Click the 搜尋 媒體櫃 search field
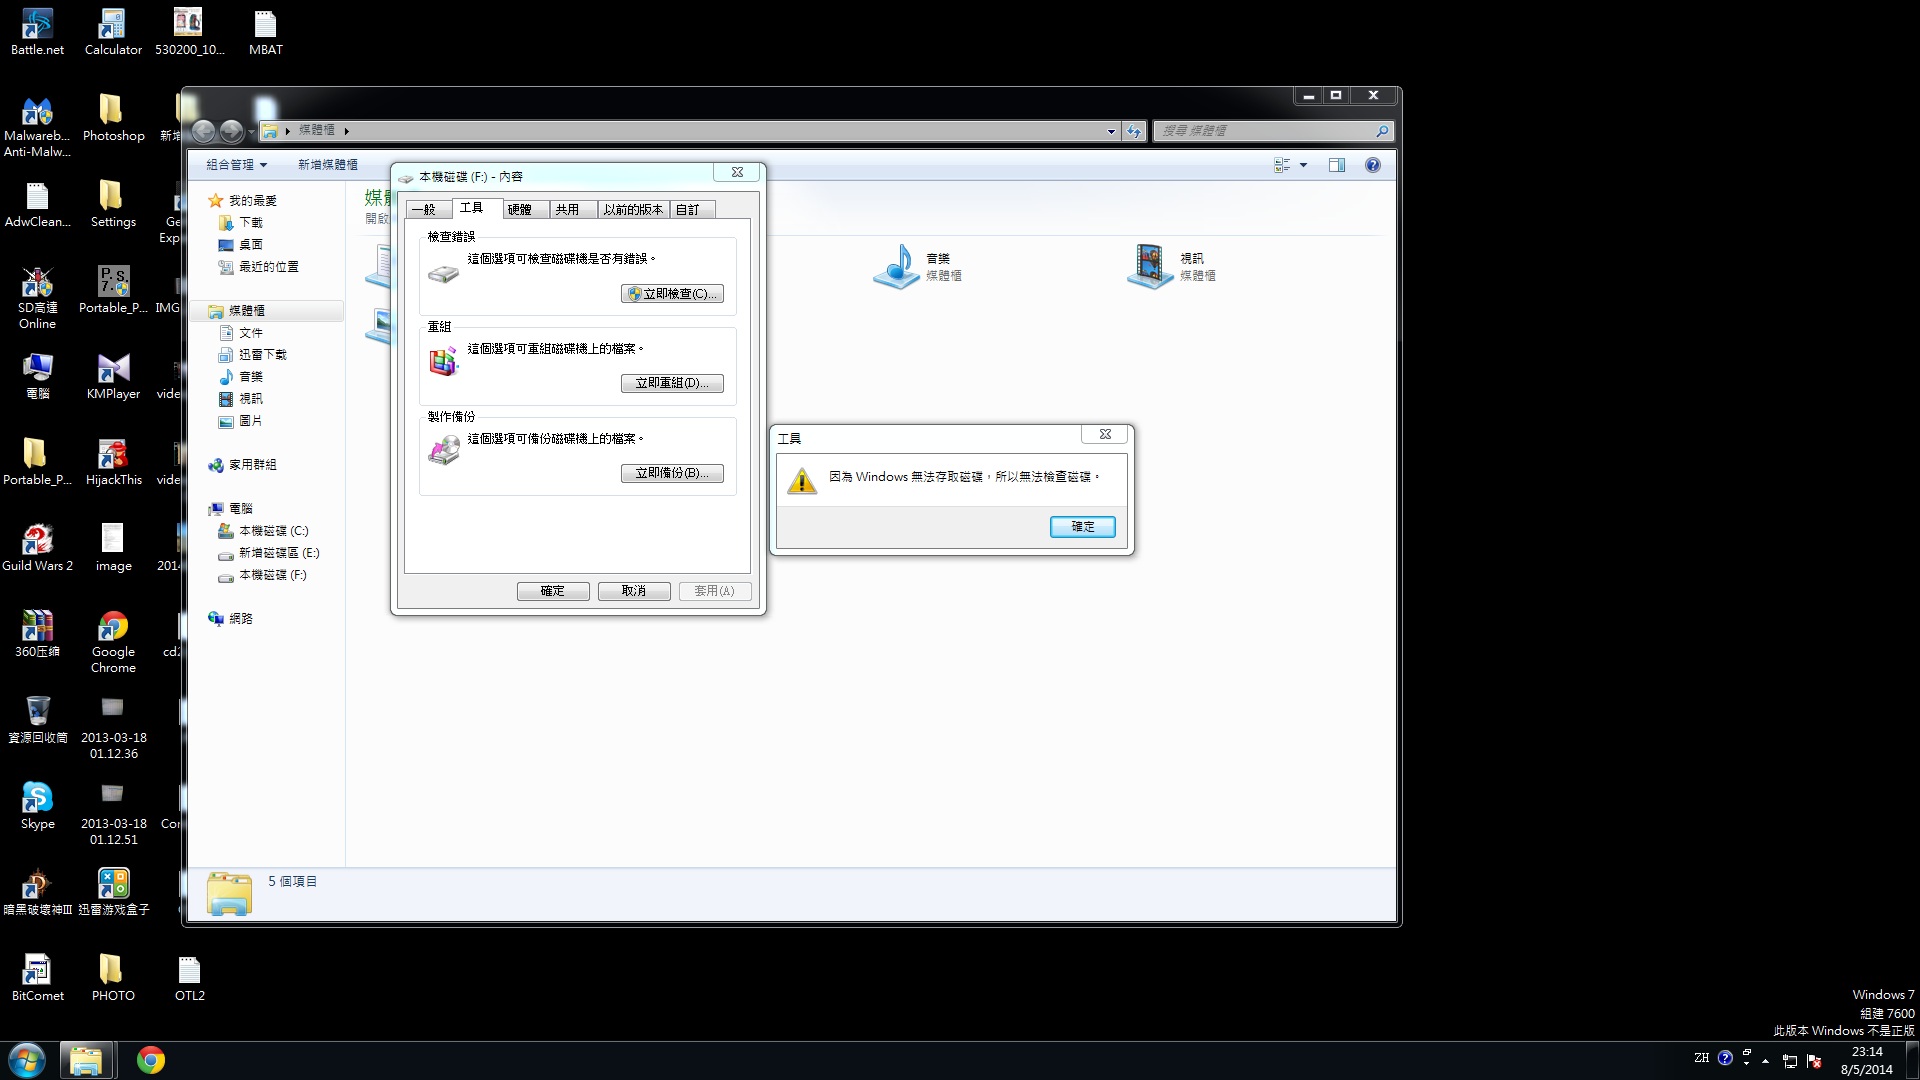The width and height of the screenshot is (1920, 1080). coord(1263,131)
